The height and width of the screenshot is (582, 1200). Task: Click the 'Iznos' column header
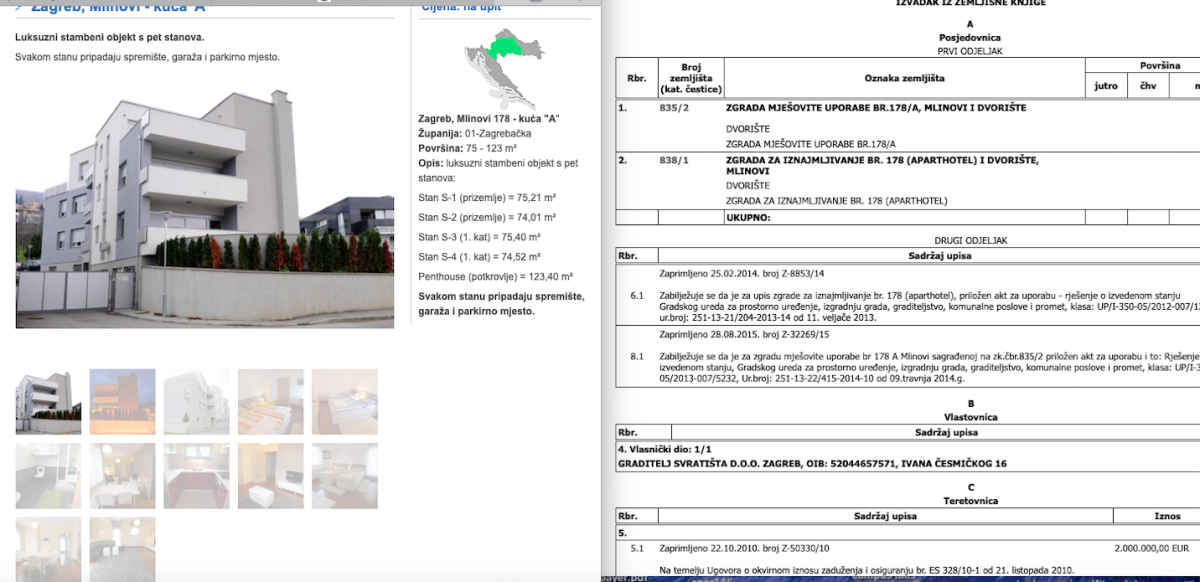tap(1167, 516)
